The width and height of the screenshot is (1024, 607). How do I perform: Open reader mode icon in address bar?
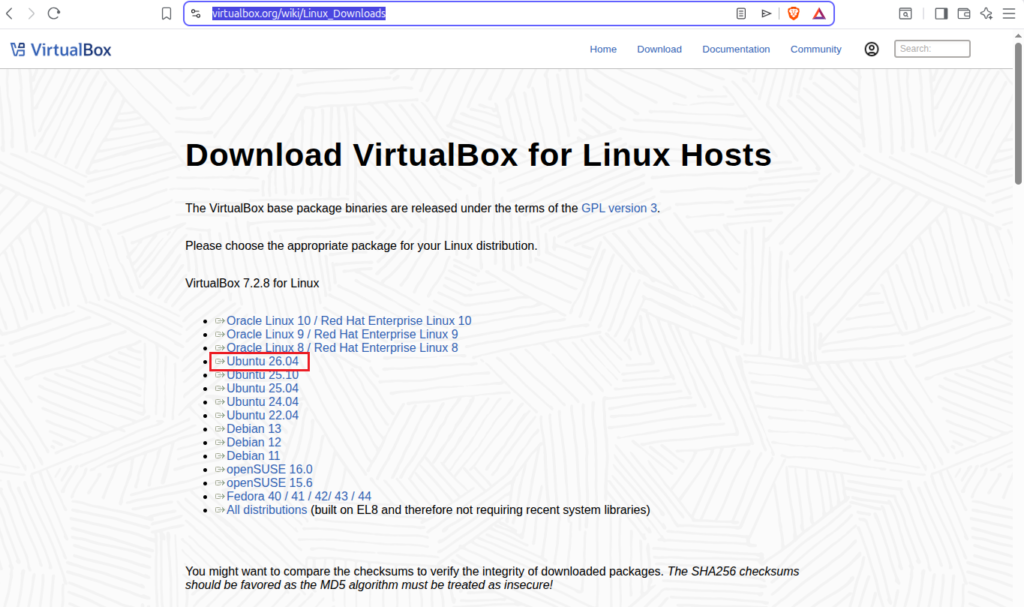point(741,13)
